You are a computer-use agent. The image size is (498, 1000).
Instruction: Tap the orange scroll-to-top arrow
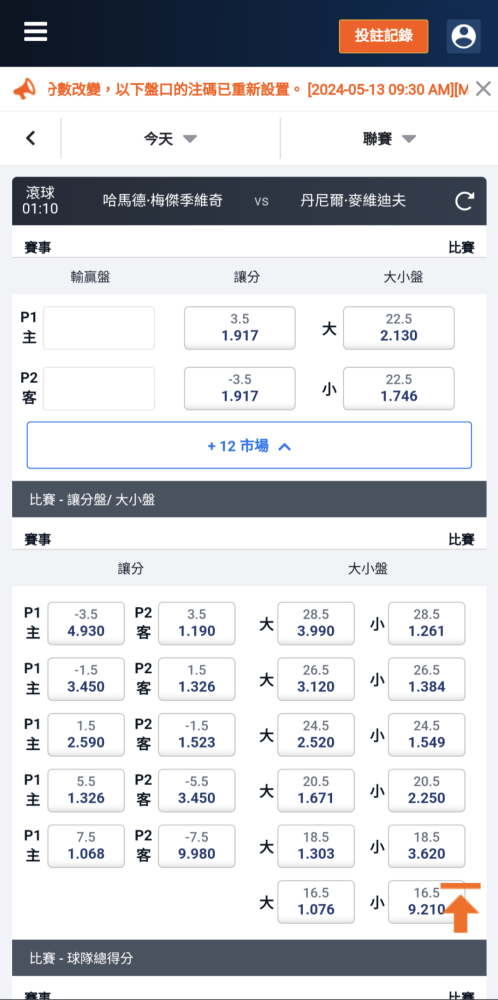coord(460,908)
